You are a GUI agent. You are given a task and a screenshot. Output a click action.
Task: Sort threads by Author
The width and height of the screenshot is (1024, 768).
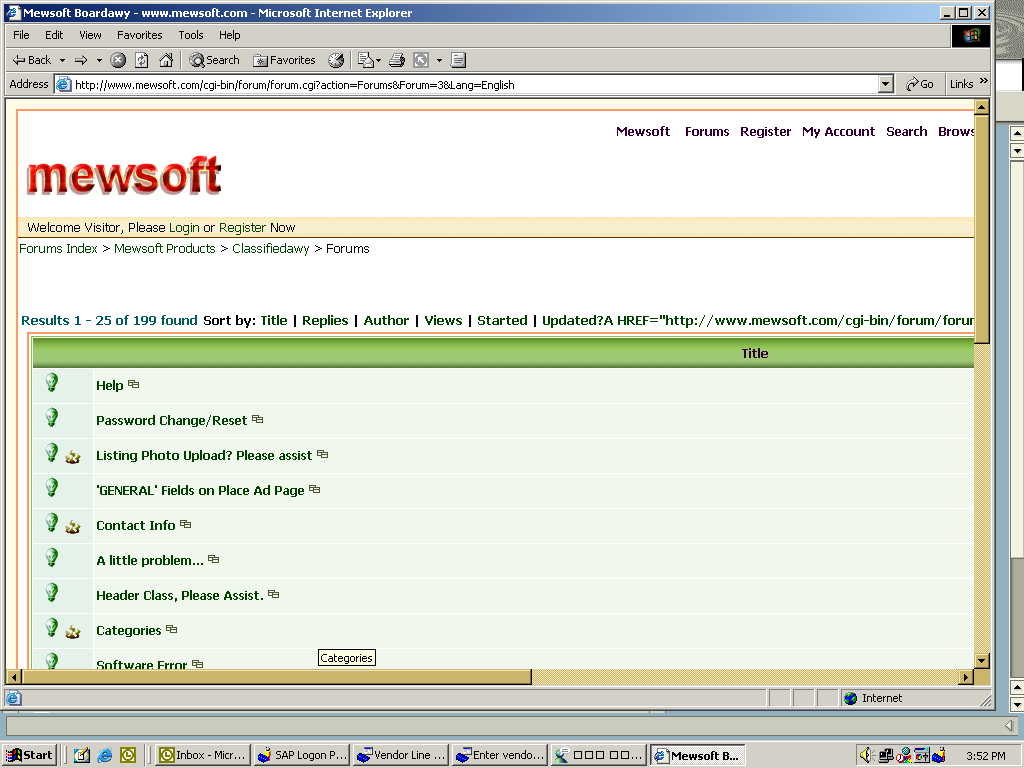coord(387,320)
